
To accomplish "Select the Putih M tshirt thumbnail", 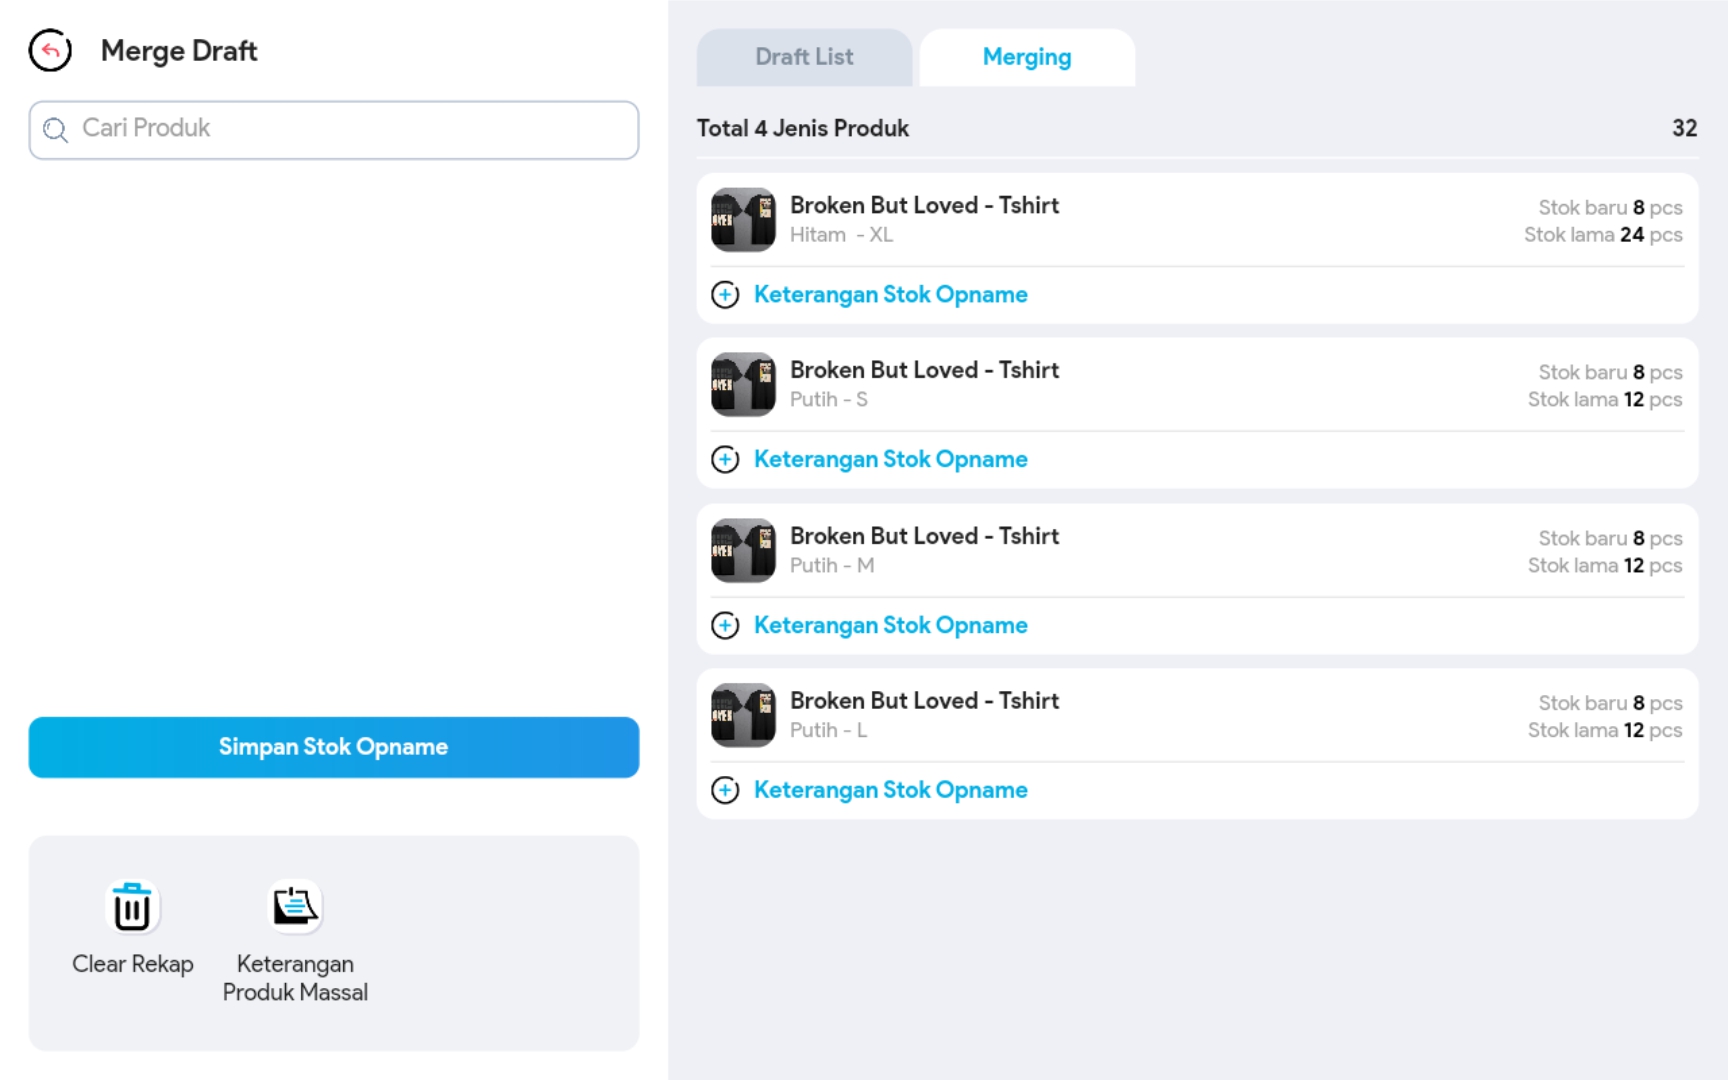I will click(743, 550).
